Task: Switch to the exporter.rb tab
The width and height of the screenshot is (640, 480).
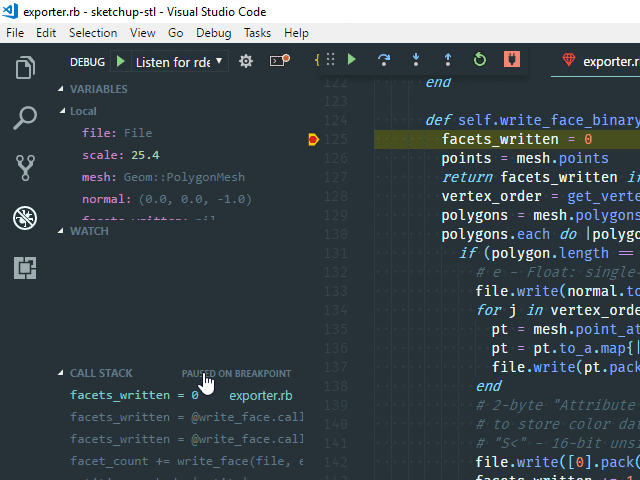Action: coord(596,60)
